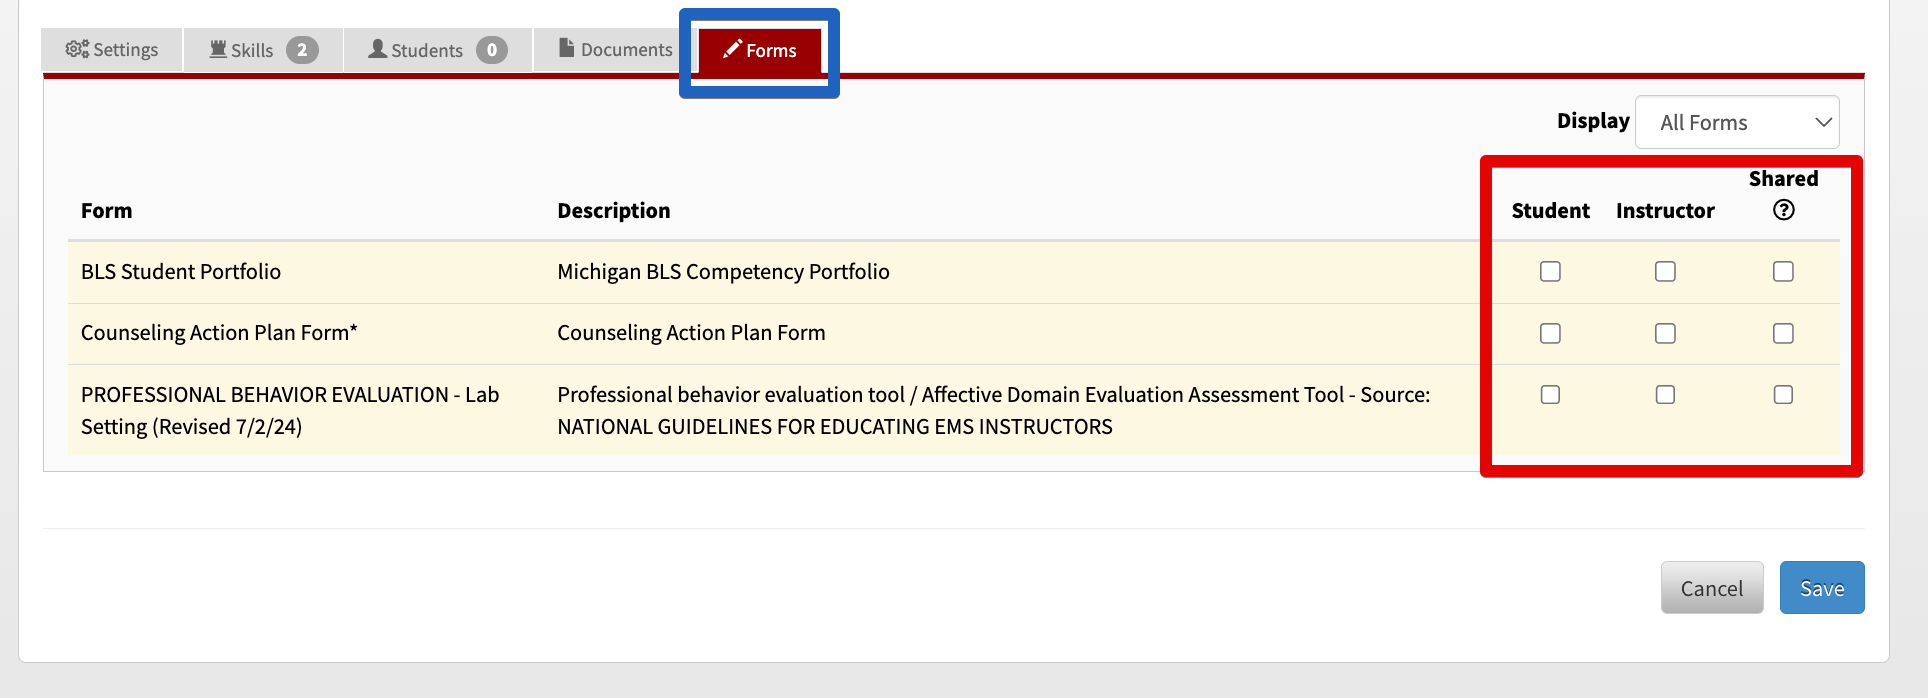1928x698 pixels.
Task: Click the file icon on the Documents tab
Action: tap(566, 47)
